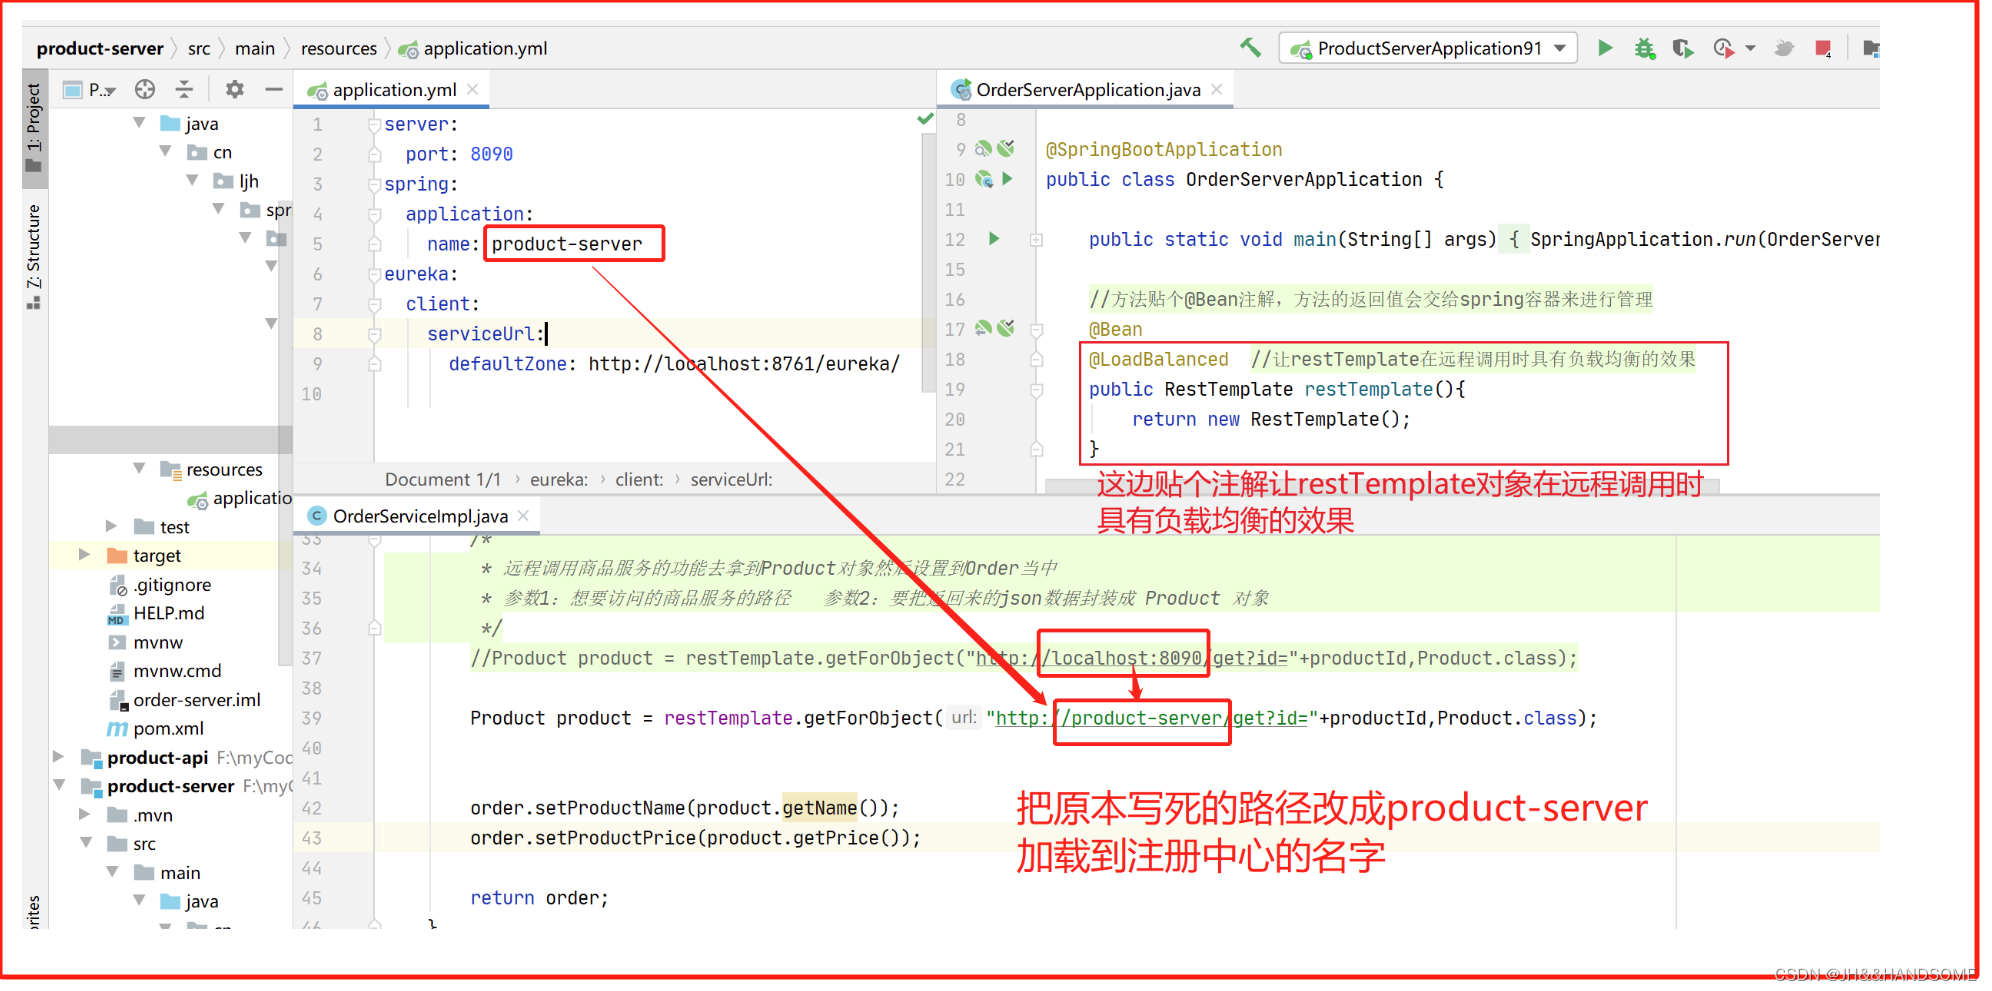Hide the Project panel with the minus icon
This screenshot has width=1992, height=991.
274,89
